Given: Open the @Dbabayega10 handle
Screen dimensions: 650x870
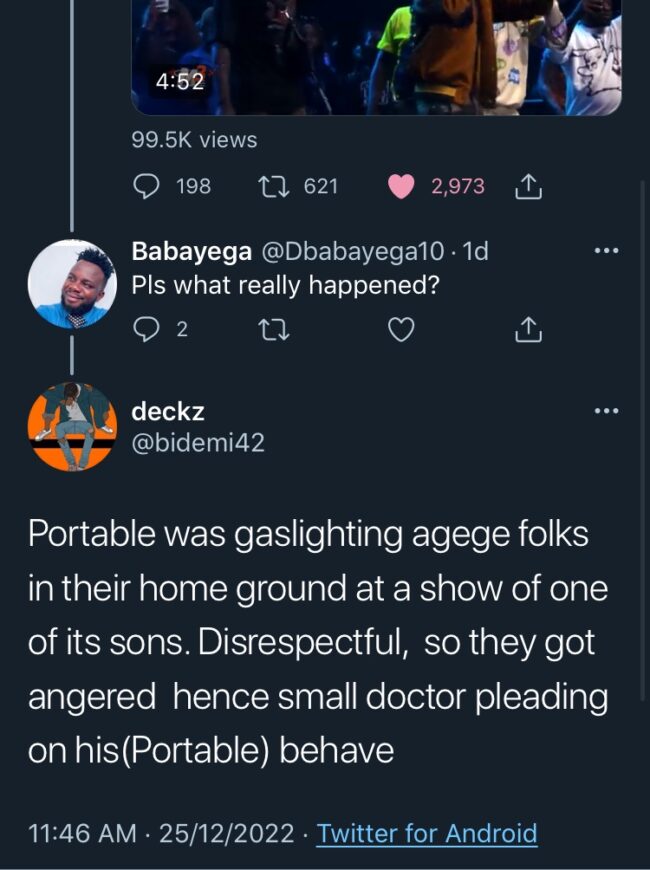Looking at the screenshot, I should point(349,252).
